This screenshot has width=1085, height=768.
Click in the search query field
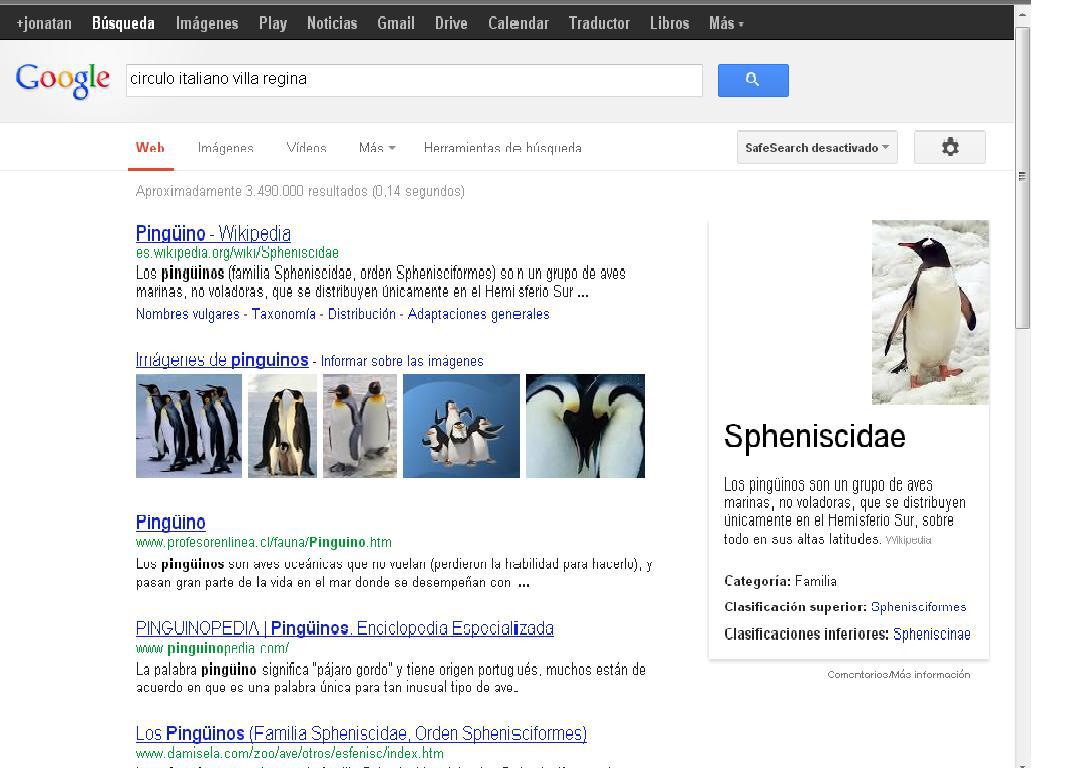coord(414,80)
